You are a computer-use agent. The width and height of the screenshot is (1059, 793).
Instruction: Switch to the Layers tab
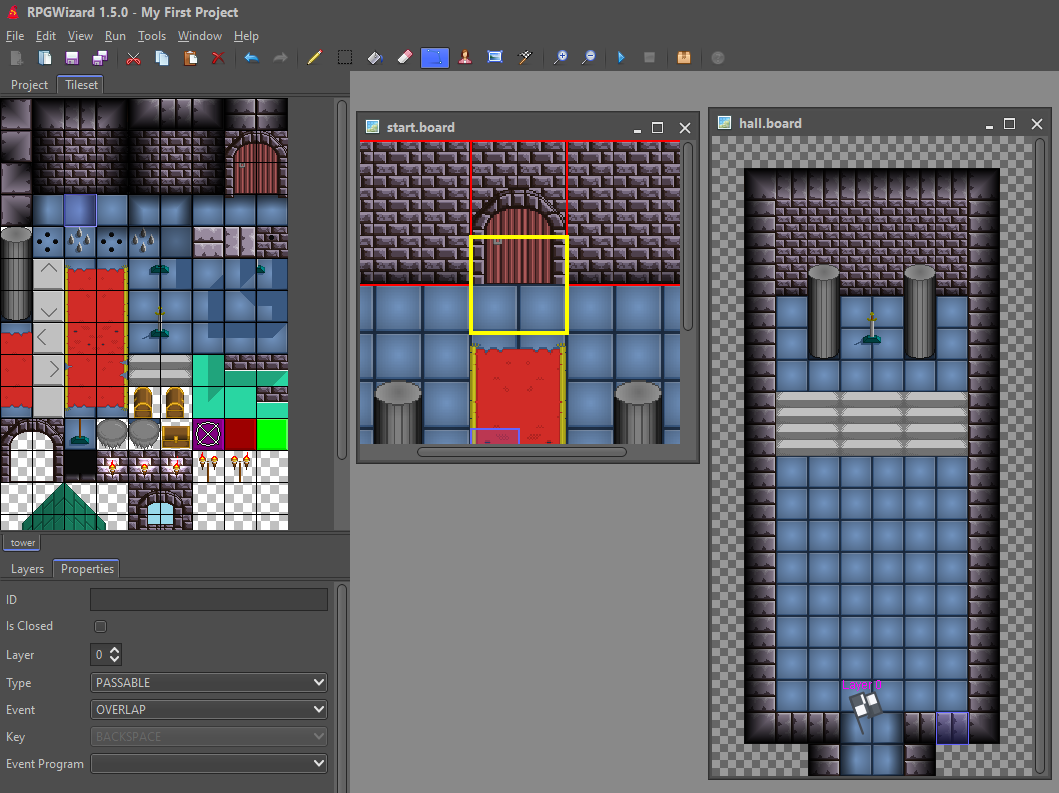pyautogui.click(x=27, y=569)
